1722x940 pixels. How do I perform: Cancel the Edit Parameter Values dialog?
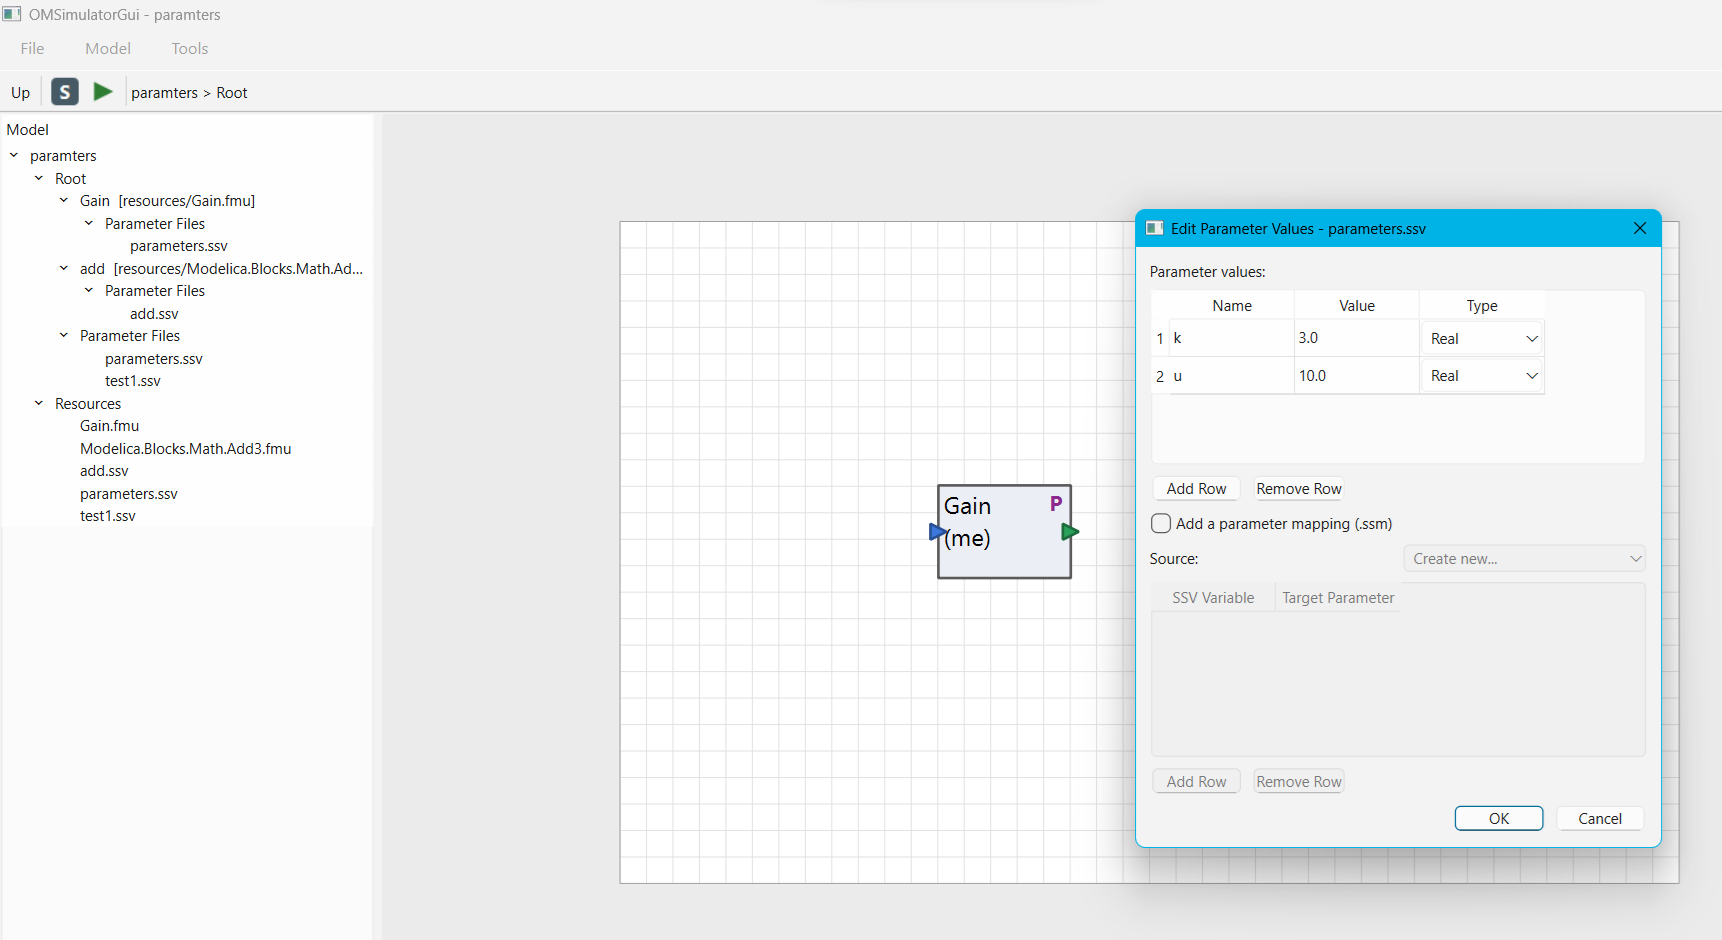(1600, 818)
